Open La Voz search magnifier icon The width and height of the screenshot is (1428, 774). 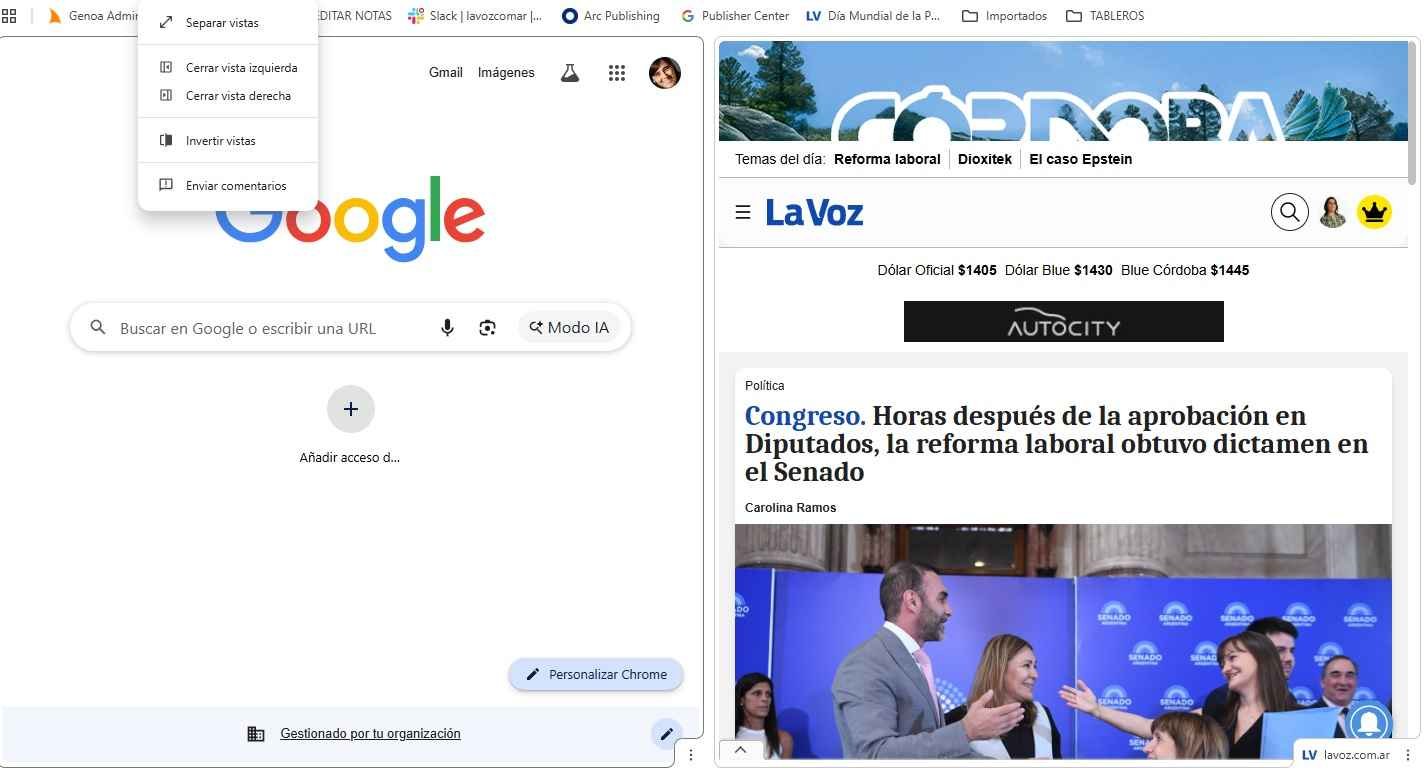pyautogui.click(x=1289, y=212)
